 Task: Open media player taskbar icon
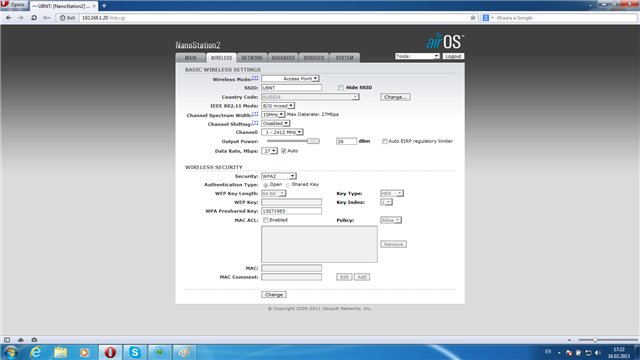point(84,352)
